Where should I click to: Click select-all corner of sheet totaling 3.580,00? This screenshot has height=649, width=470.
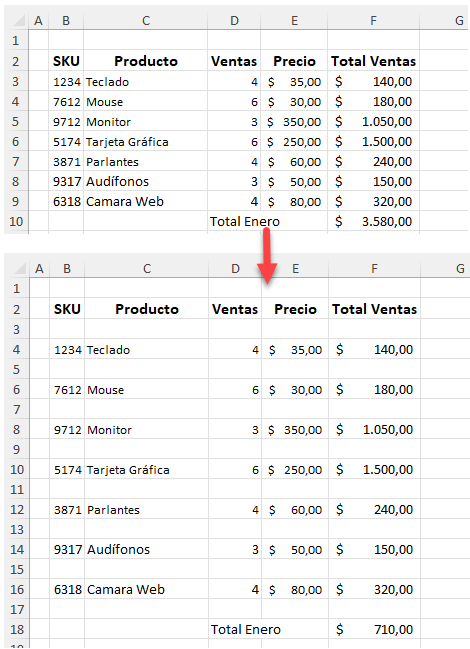coord(17,20)
